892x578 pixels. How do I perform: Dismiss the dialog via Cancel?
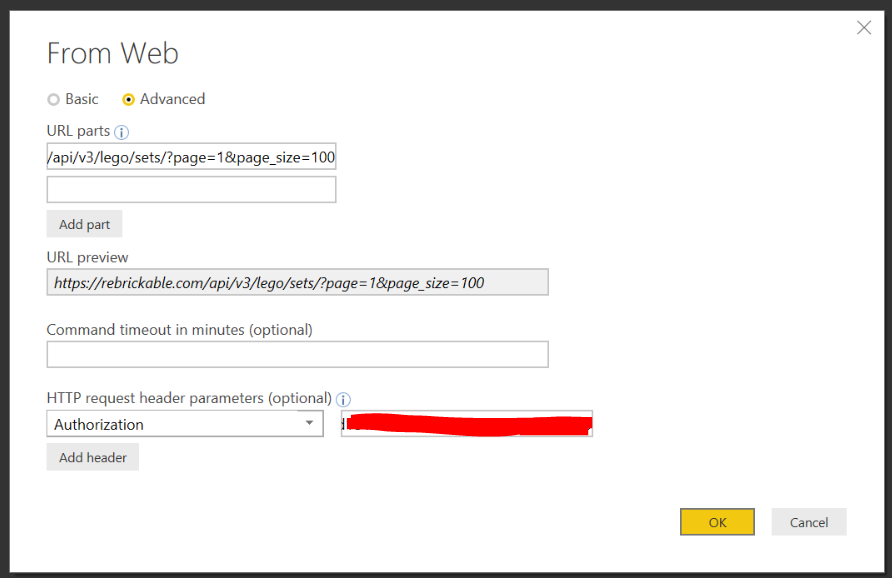[x=808, y=521]
